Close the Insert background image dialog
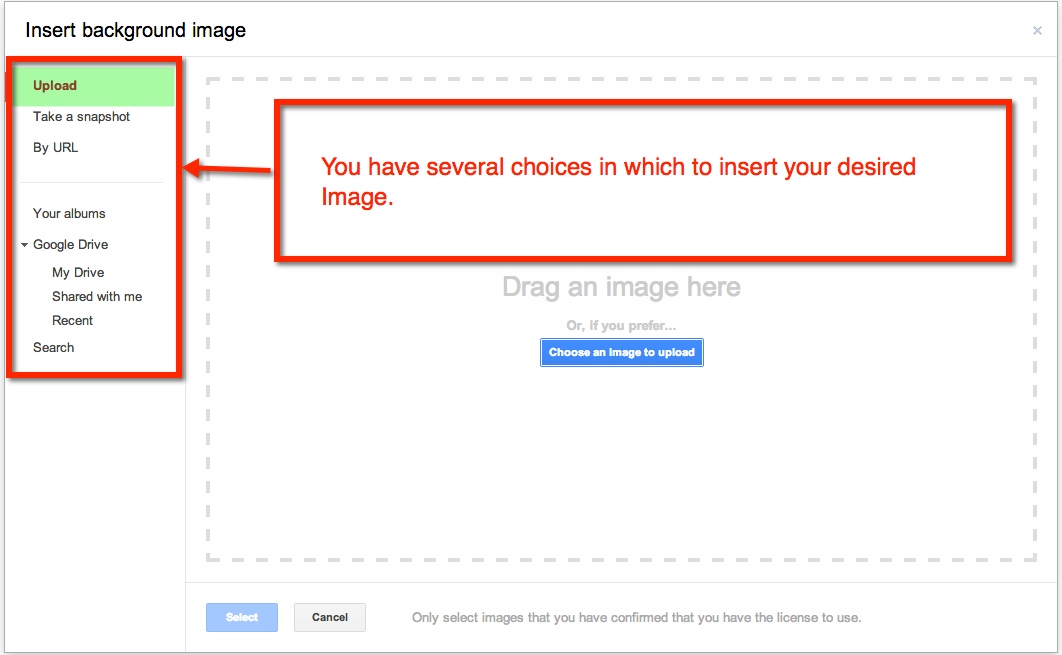The image size is (1062, 655). click(x=1037, y=31)
